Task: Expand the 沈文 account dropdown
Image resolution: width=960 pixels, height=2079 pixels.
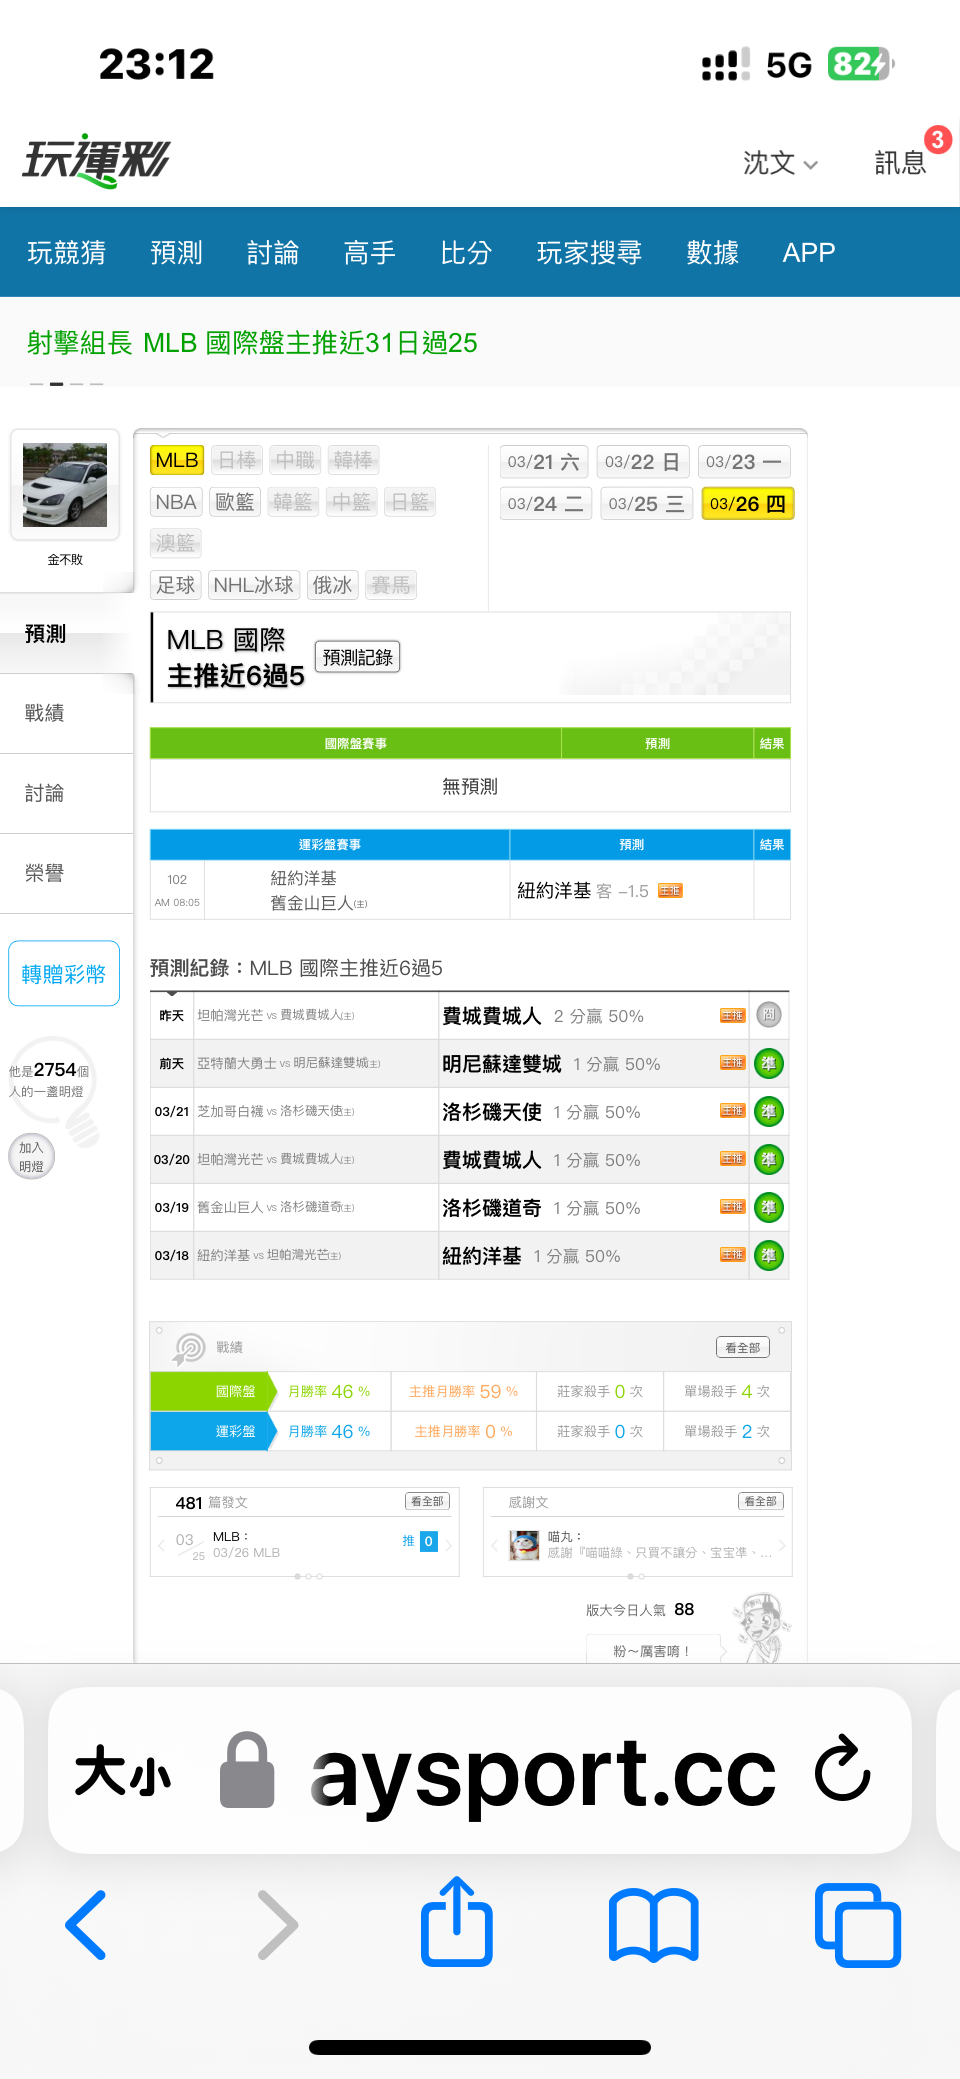Action: [780, 163]
